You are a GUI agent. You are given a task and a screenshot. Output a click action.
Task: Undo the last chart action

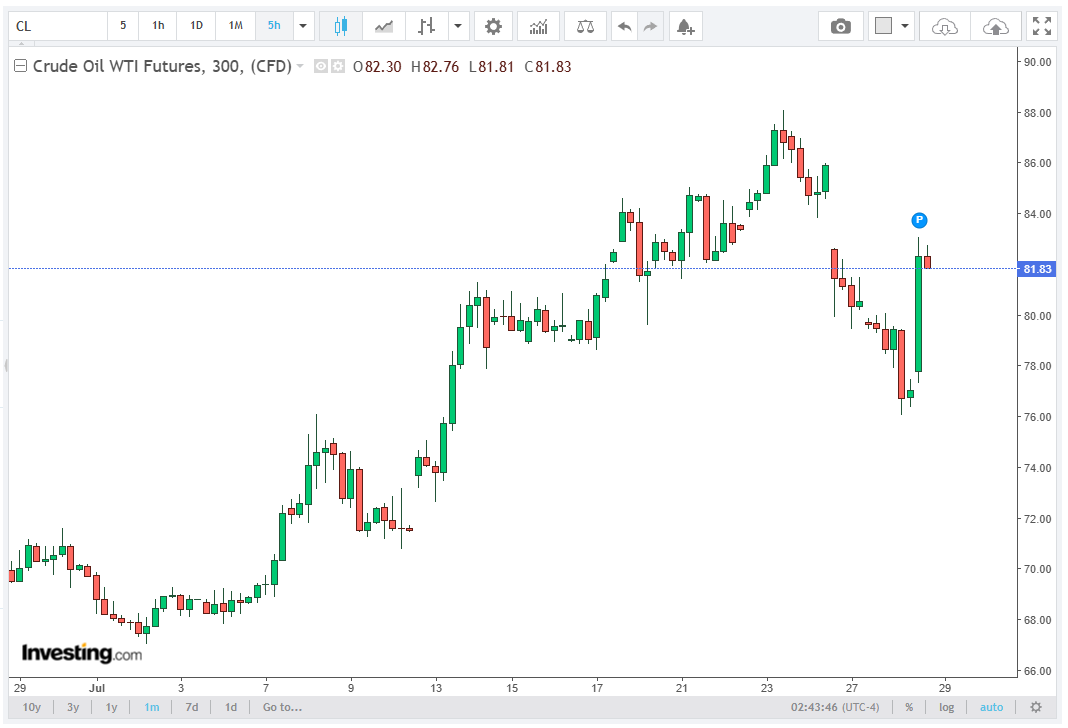(624, 26)
